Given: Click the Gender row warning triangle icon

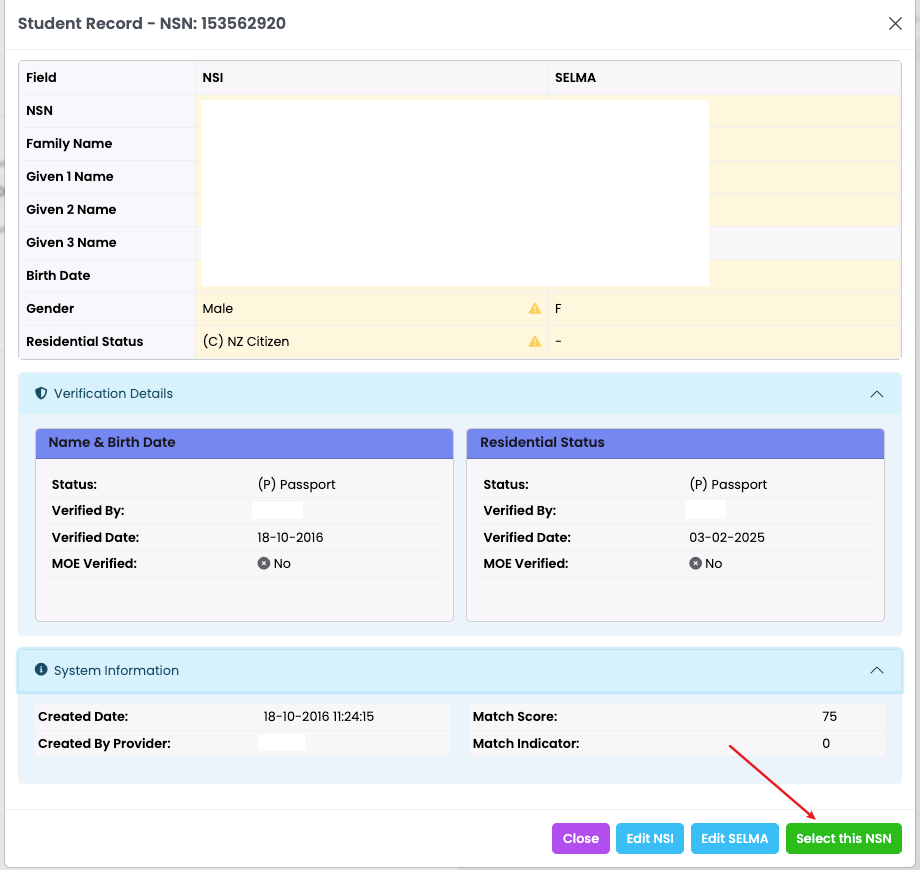Looking at the screenshot, I should pos(535,309).
